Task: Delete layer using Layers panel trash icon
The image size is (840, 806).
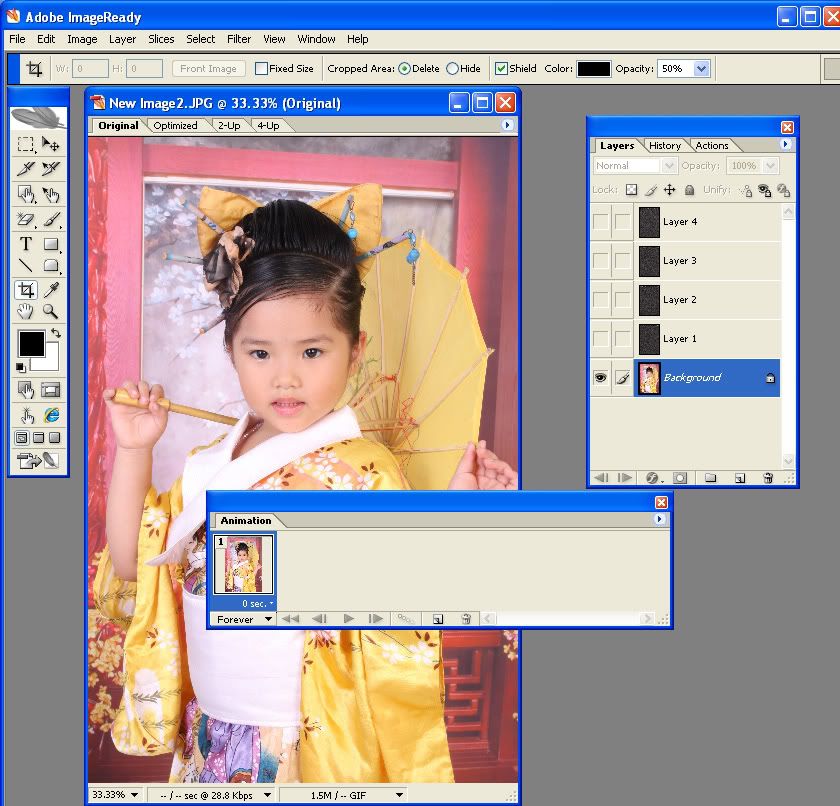Action: coord(768,478)
